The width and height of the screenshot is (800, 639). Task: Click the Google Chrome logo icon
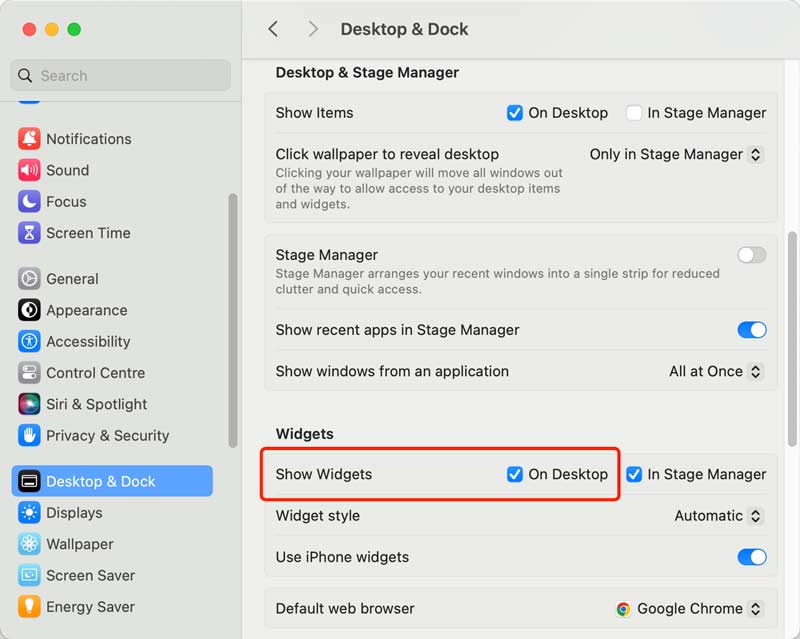623,609
